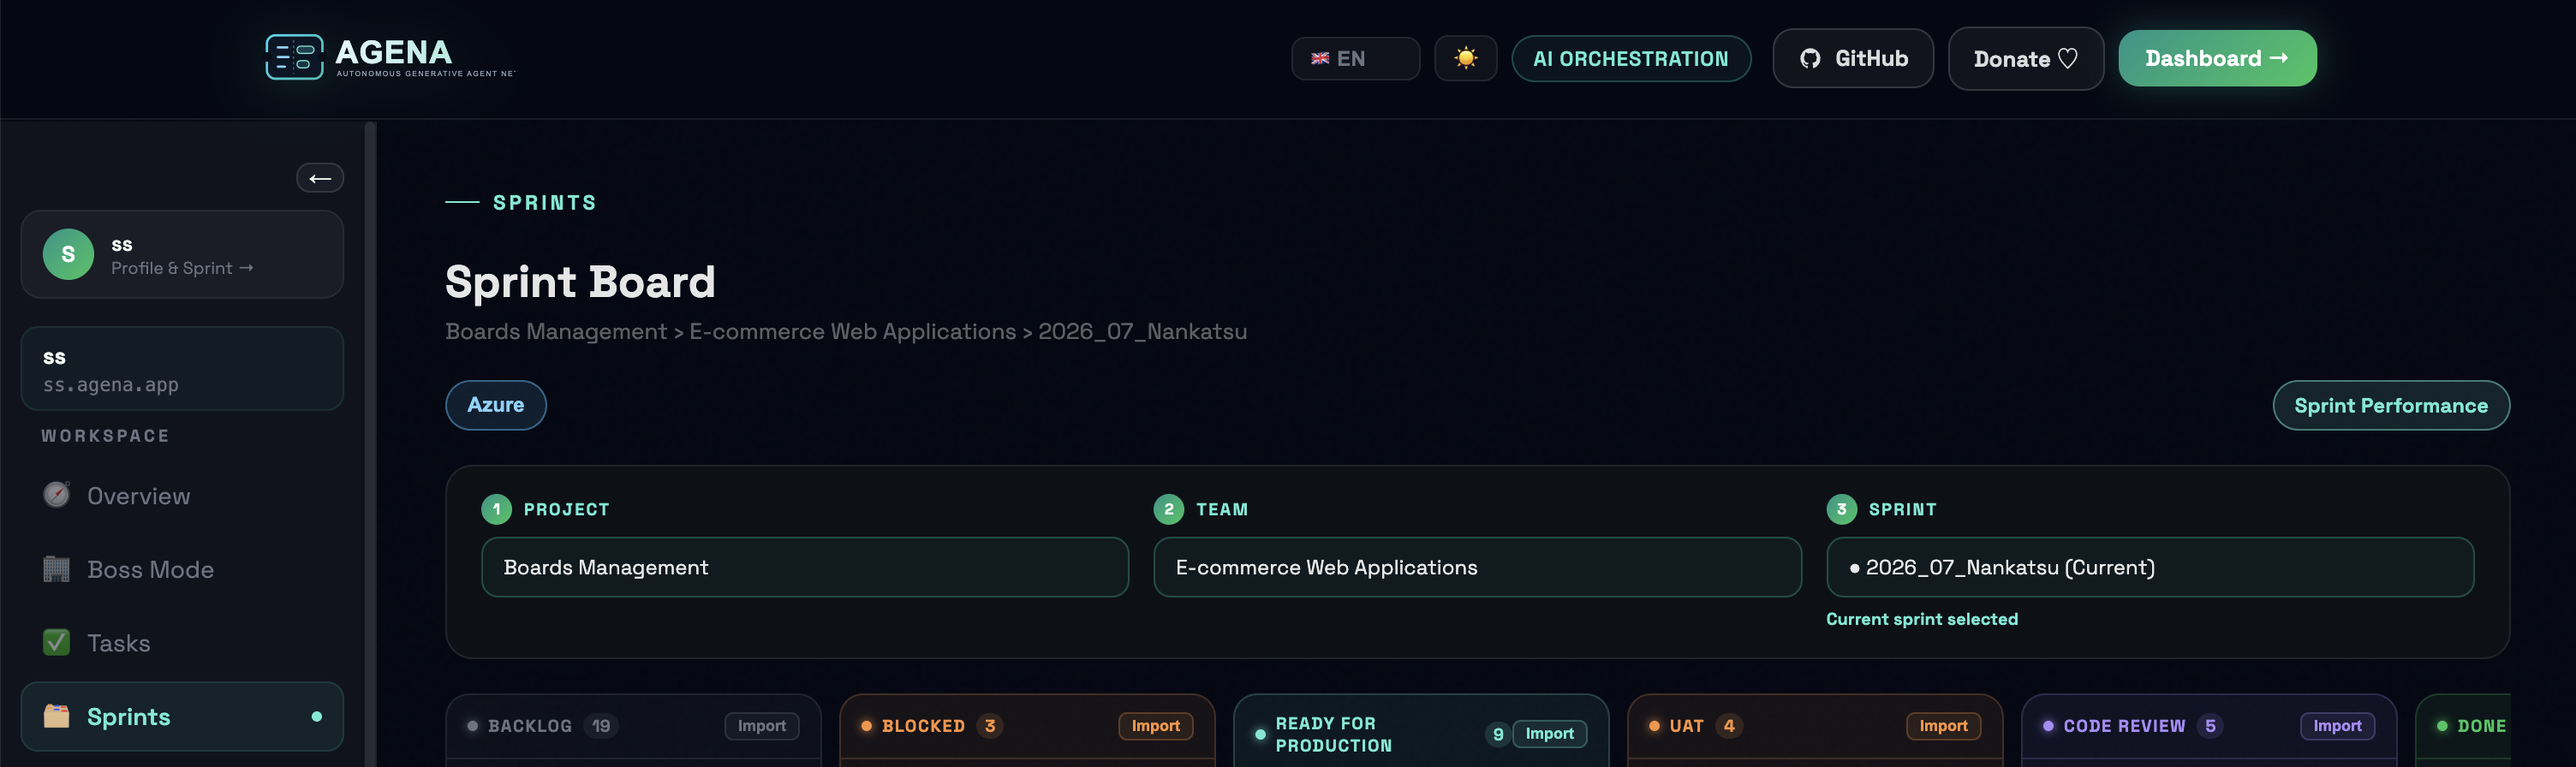Open Sprint Performance

[2390, 405]
